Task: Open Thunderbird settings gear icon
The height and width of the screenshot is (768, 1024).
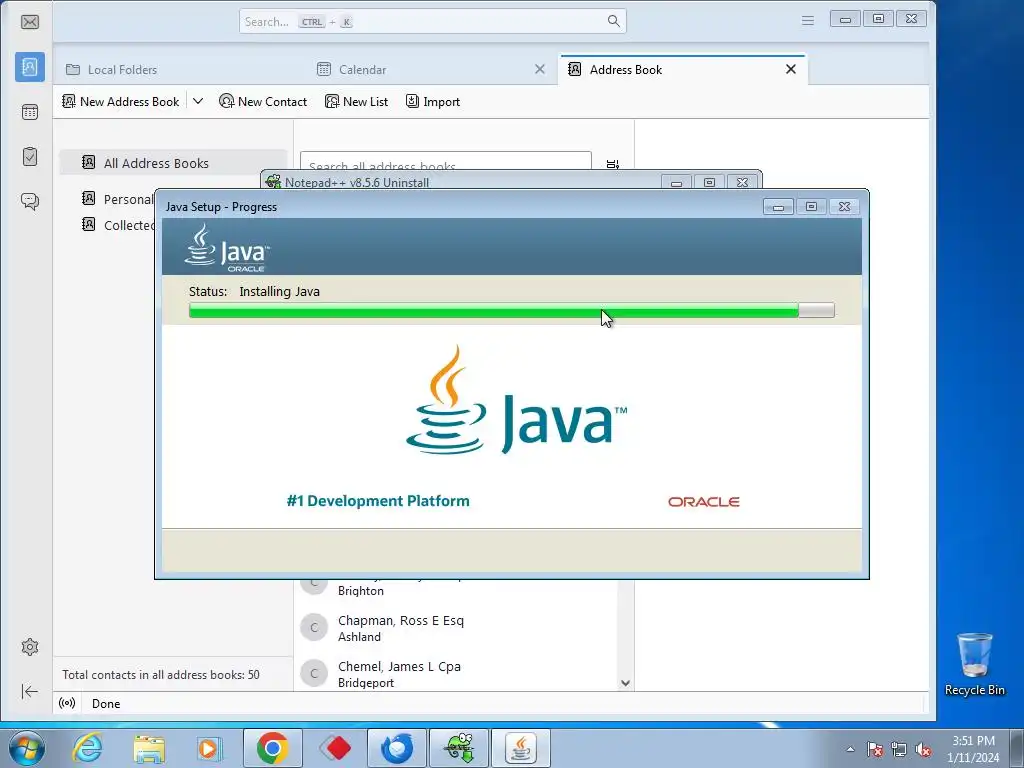Action: [30, 647]
